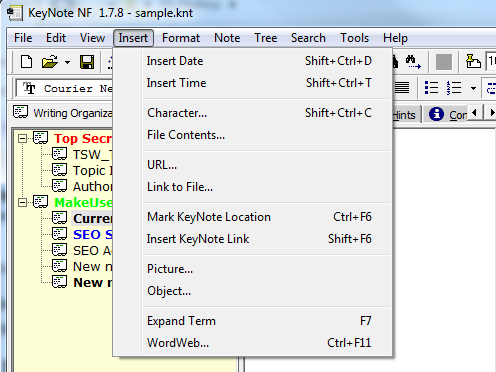Viewport: 496px width, 372px height.
Task: Choose File Contents... menu entry
Action: pos(253,135)
